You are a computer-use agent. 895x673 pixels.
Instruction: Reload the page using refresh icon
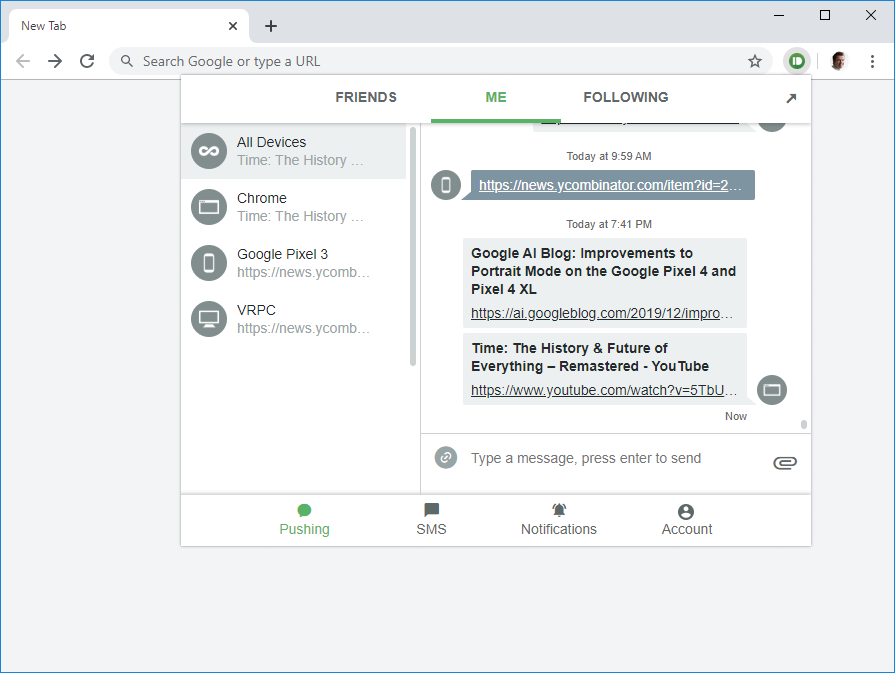click(87, 61)
